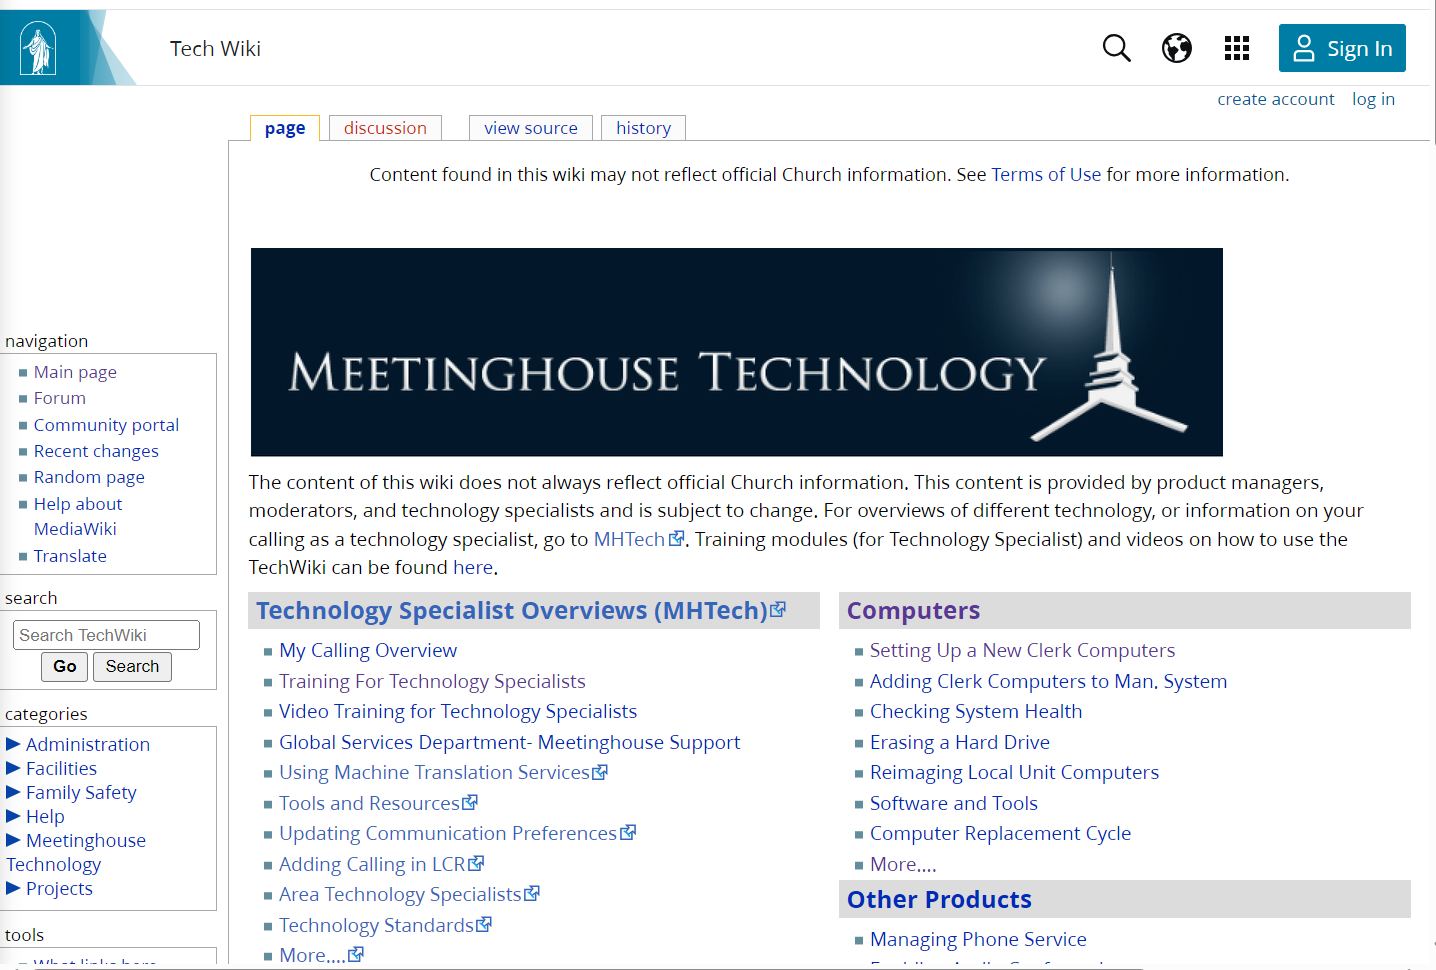Open the search magnifier icon
The image size is (1436, 970).
tap(1116, 48)
